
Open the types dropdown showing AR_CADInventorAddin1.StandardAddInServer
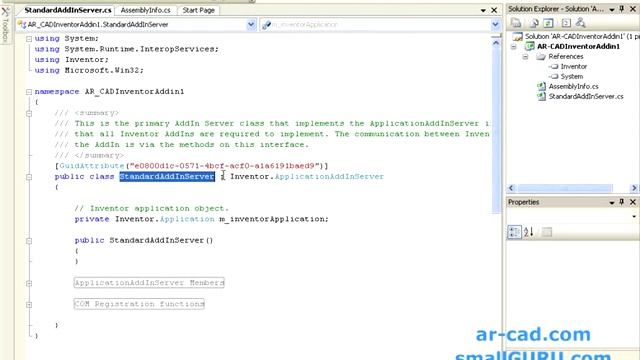click(251, 24)
